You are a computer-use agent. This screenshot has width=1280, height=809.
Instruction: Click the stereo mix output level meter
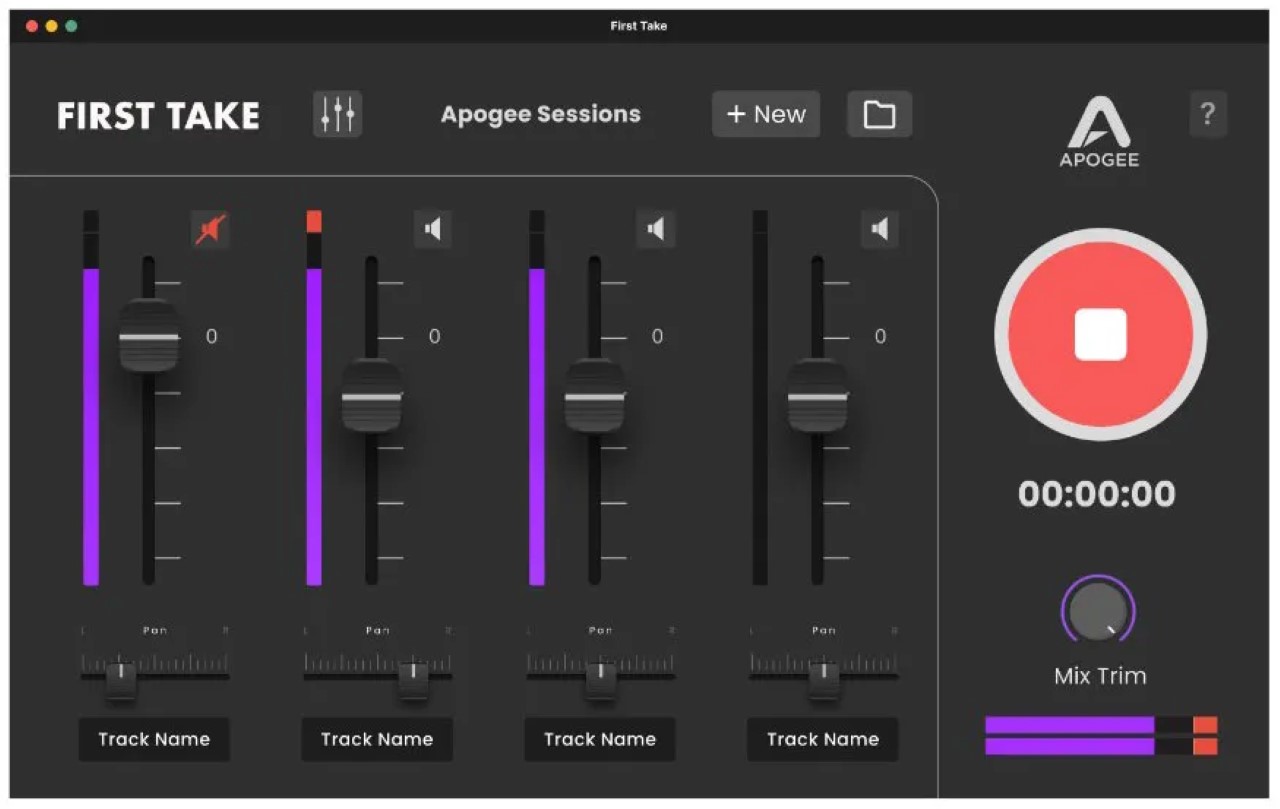[x=1101, y=735]
